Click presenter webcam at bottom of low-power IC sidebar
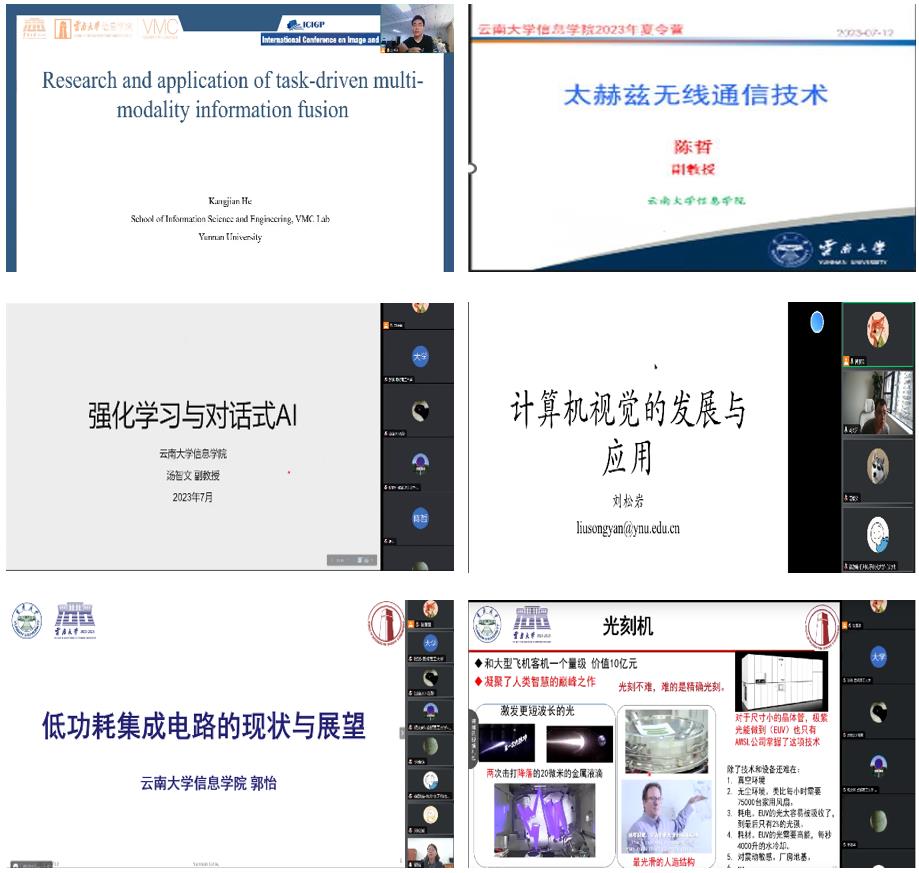Screen dimensions: 919x873 tap(430, 853)
